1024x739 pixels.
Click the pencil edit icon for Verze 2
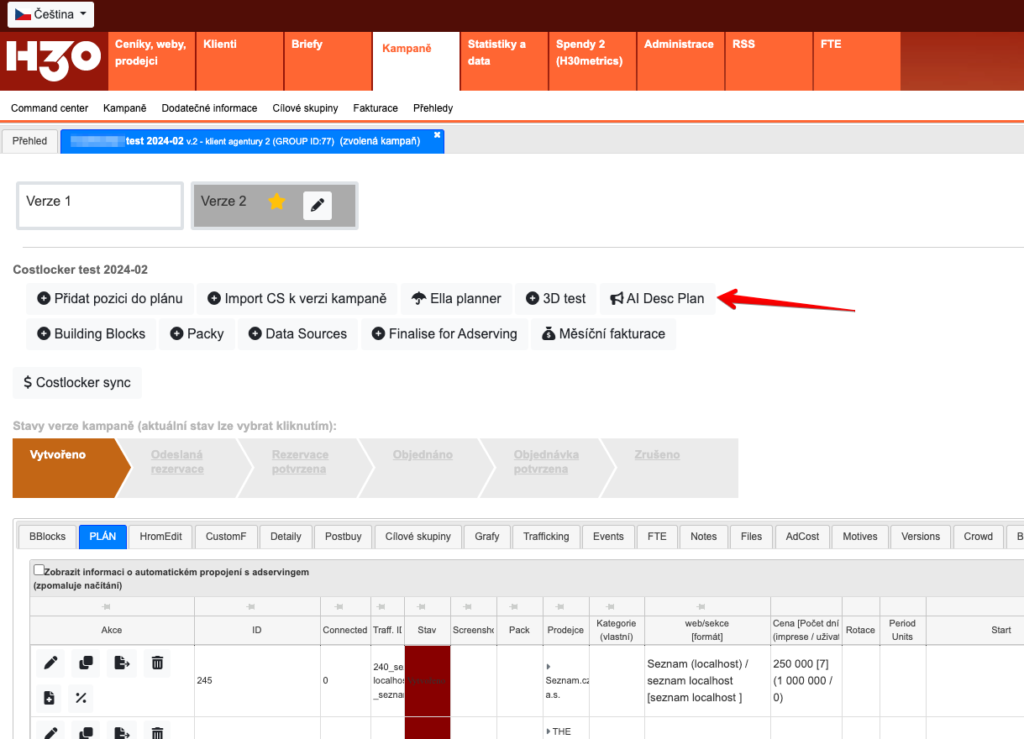(x=317, y=205)
